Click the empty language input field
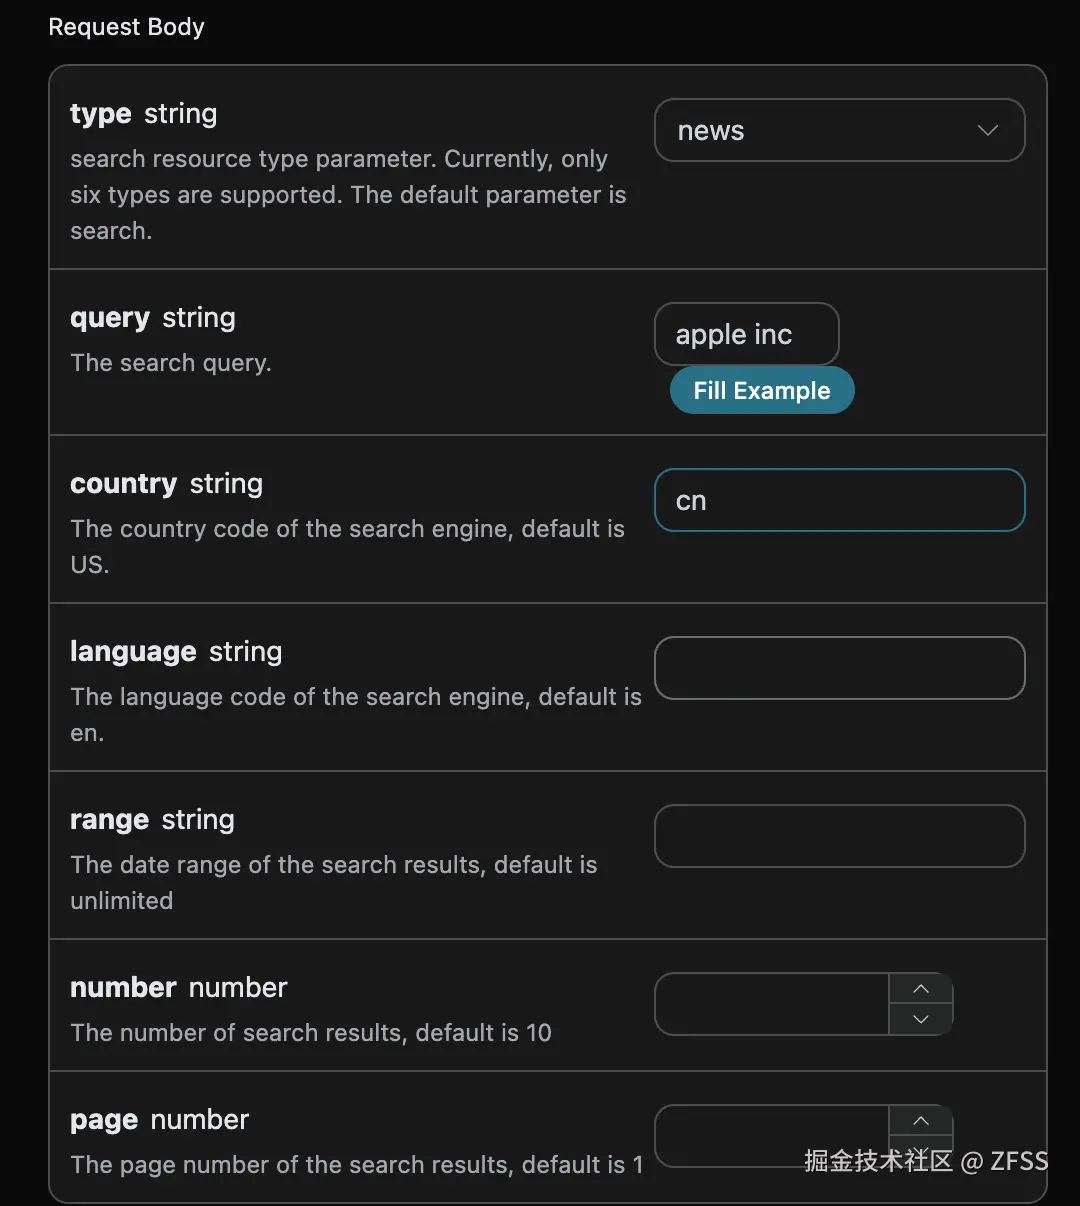 point(838,668)
